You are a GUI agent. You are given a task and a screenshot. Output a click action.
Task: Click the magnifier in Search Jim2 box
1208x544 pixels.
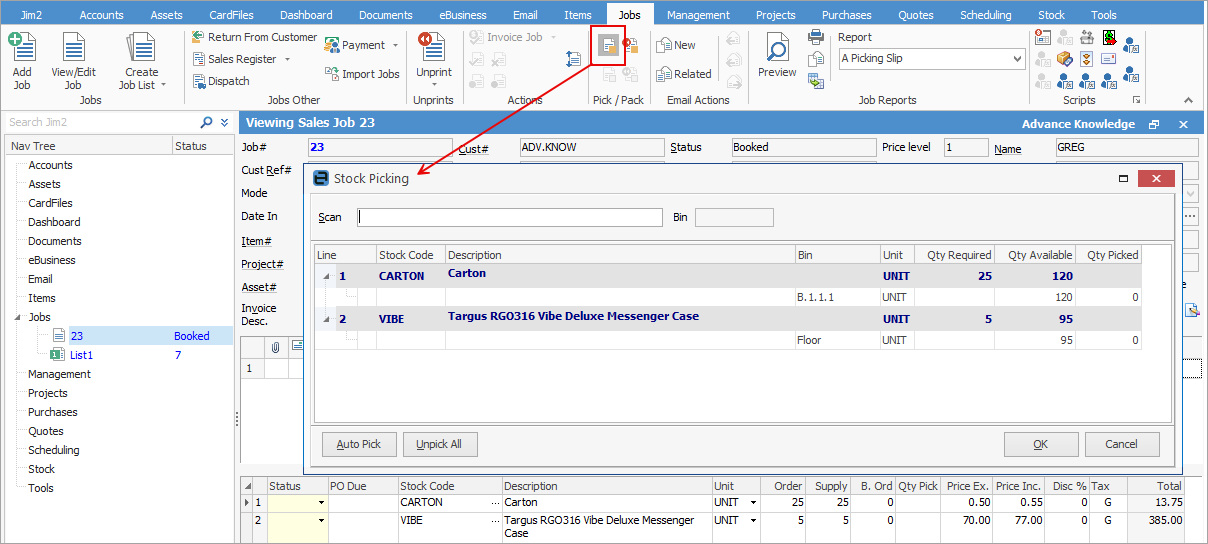point(207,122)
